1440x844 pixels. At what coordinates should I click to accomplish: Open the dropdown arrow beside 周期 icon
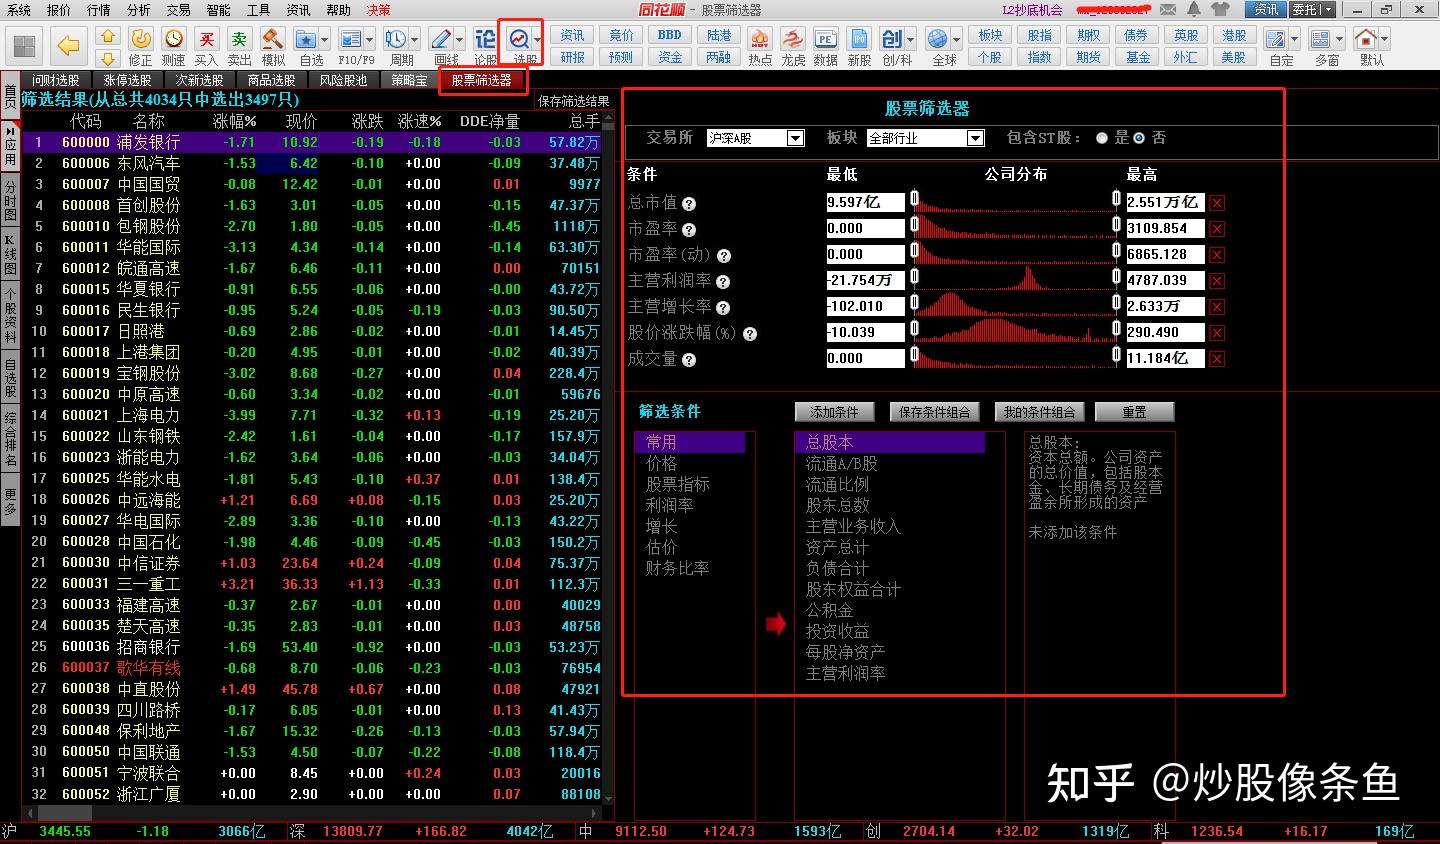(x=415, y=40)
